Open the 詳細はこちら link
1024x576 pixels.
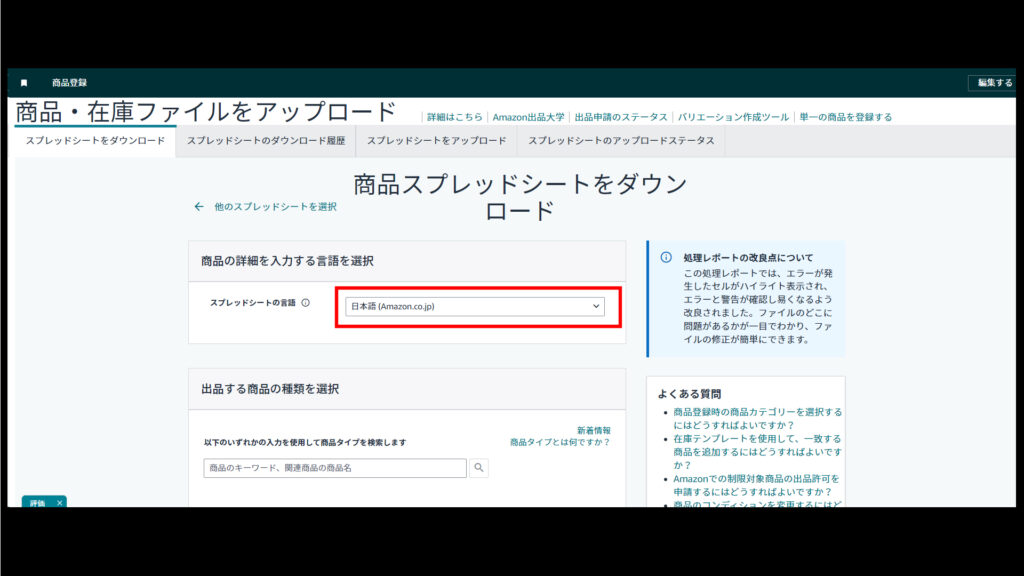coord(455,117)
